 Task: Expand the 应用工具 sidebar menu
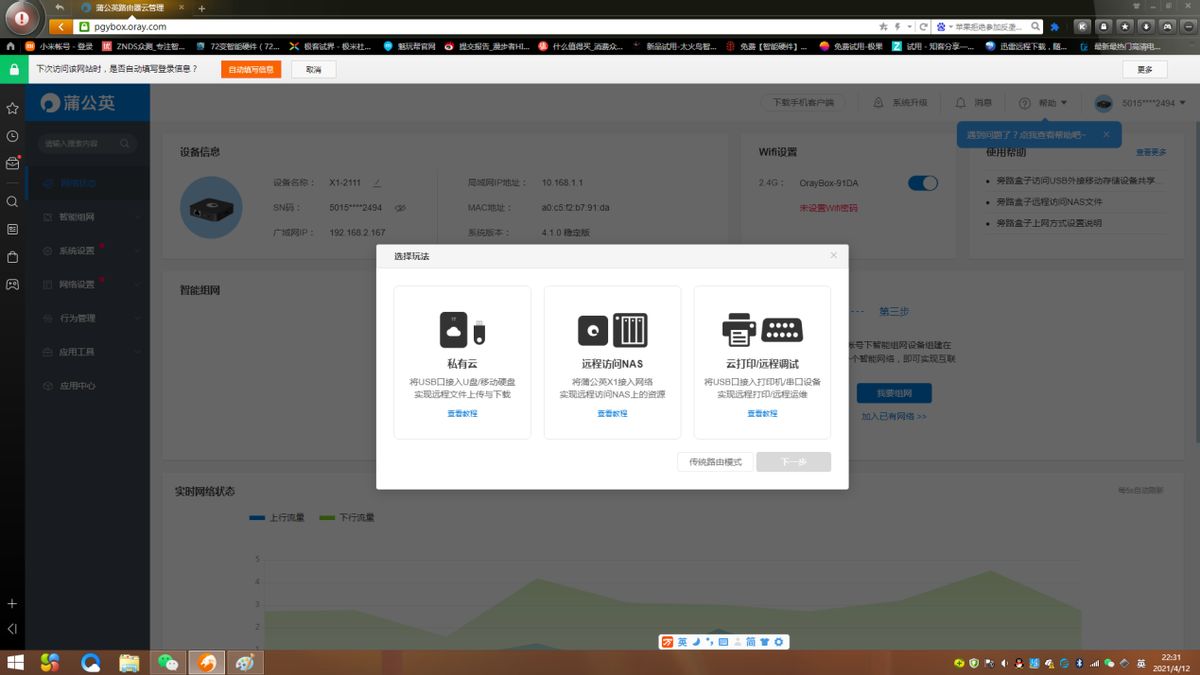[87, 352]
